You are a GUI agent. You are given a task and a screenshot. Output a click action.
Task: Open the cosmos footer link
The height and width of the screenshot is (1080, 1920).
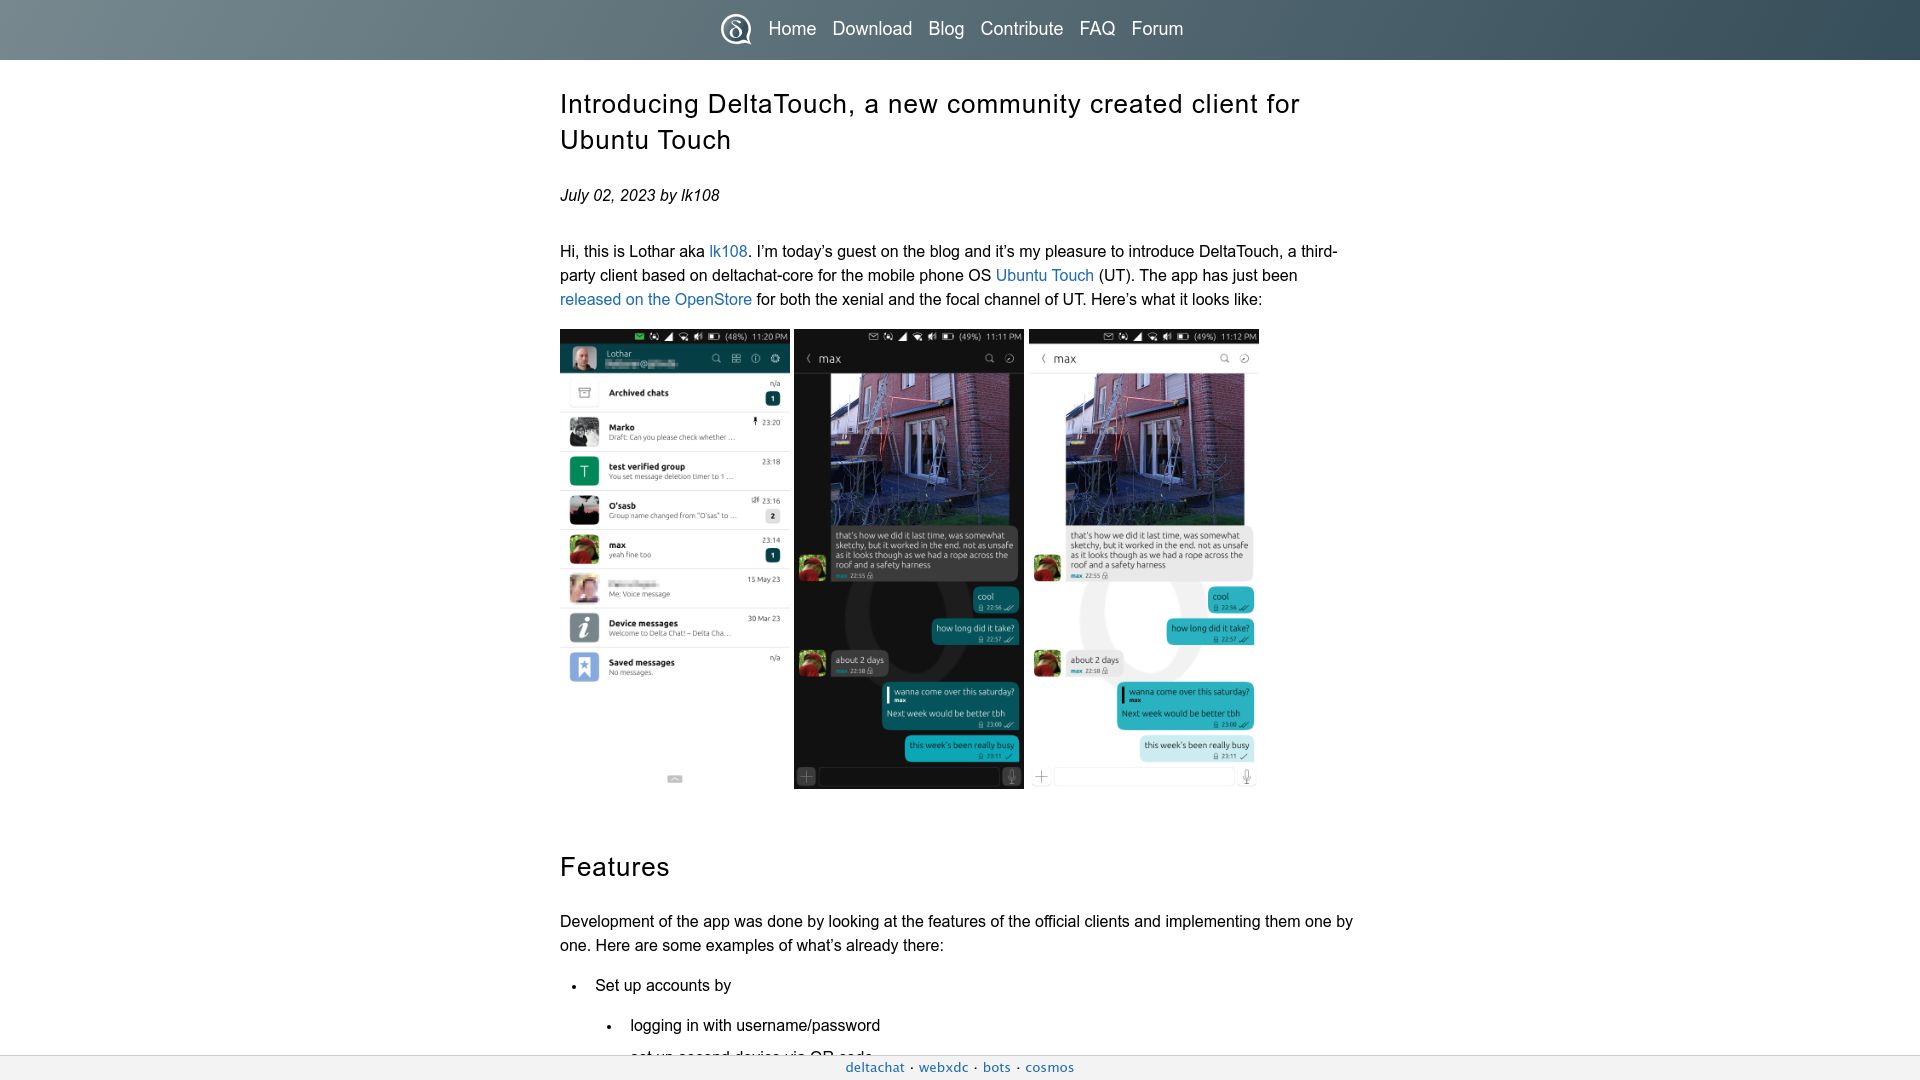1049,1068
